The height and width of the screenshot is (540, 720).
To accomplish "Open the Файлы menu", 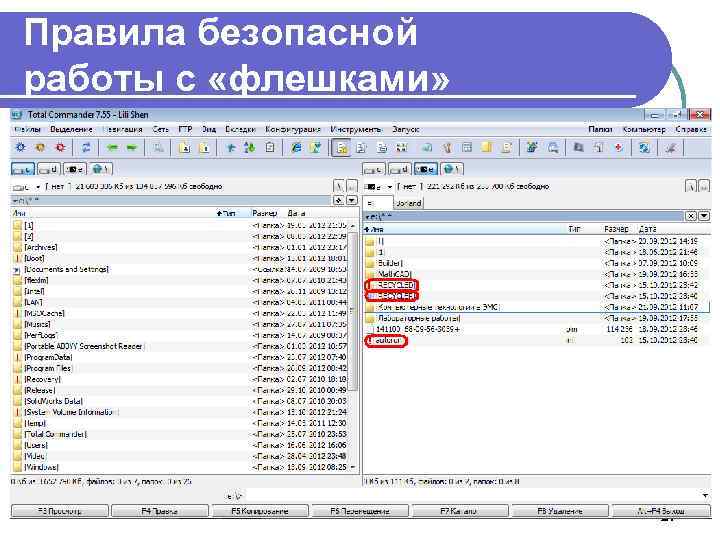I will pos(27,129).
